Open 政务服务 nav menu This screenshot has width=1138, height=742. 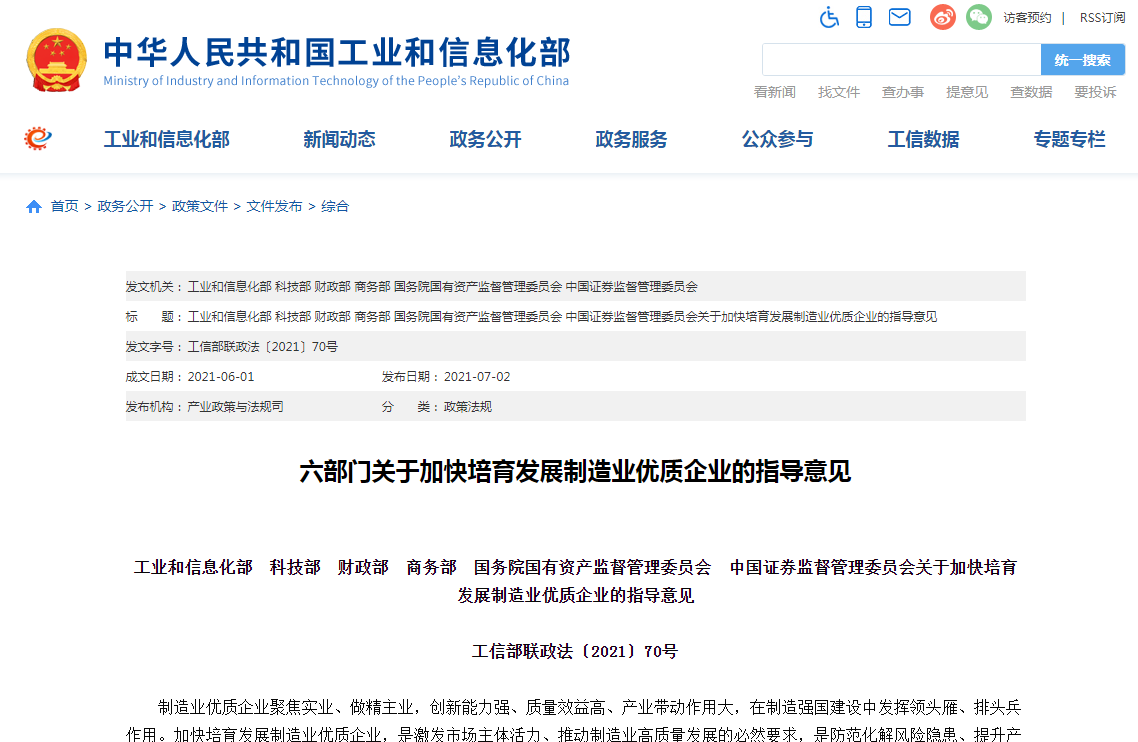click(631, 139)
